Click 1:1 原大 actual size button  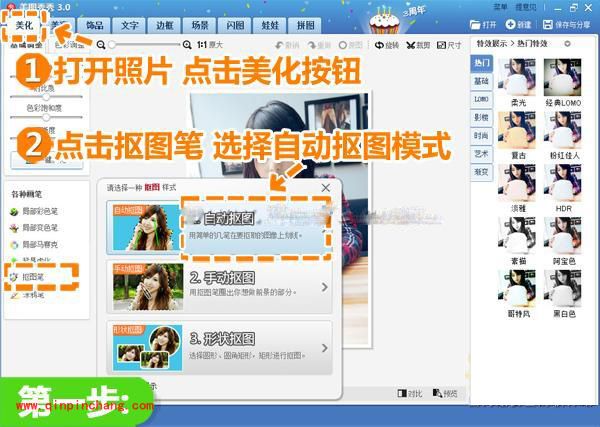click(209, 45)
